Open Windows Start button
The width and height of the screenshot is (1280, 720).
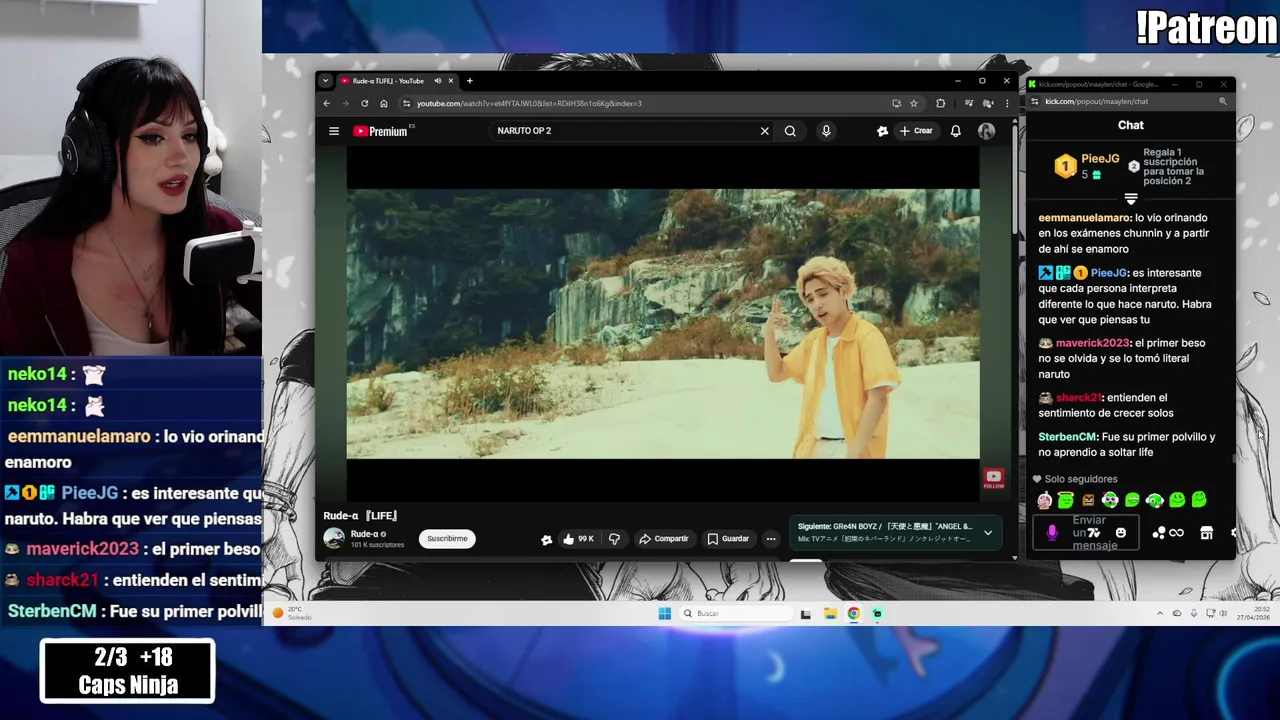[664, 614]
